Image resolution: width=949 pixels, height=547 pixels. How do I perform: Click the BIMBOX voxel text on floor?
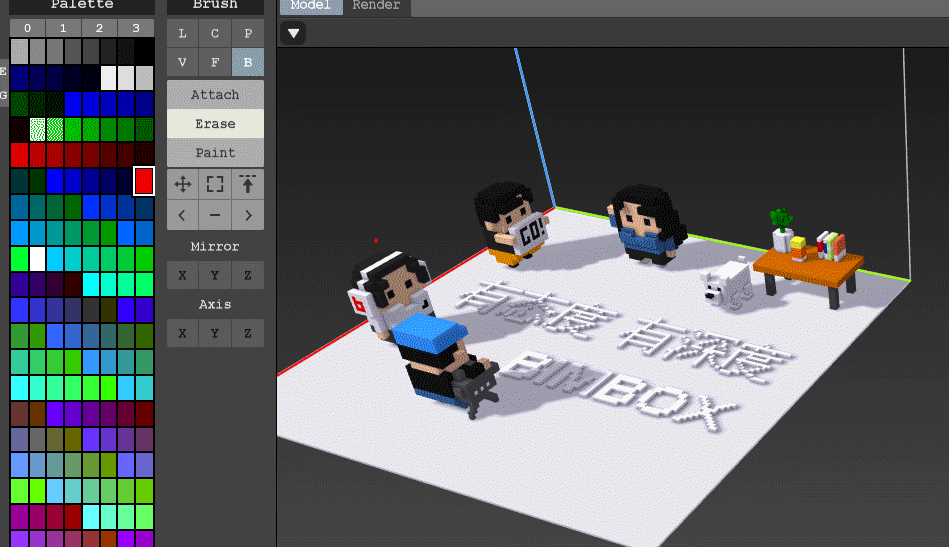coord(620,390)
